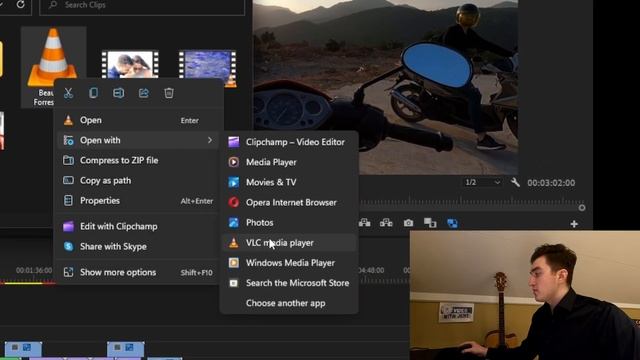This screenshot has height=360, width=640.
Task: Click the refresh icon beside Search Clips
Action: point(20,5)
